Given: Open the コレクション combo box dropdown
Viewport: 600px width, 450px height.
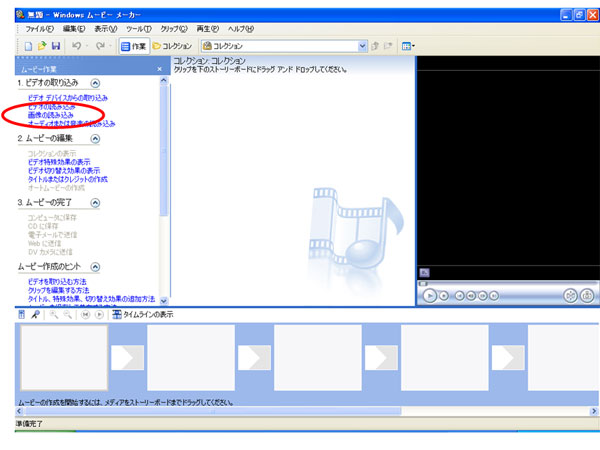Looking at the screenshot, I should [362, 46].
